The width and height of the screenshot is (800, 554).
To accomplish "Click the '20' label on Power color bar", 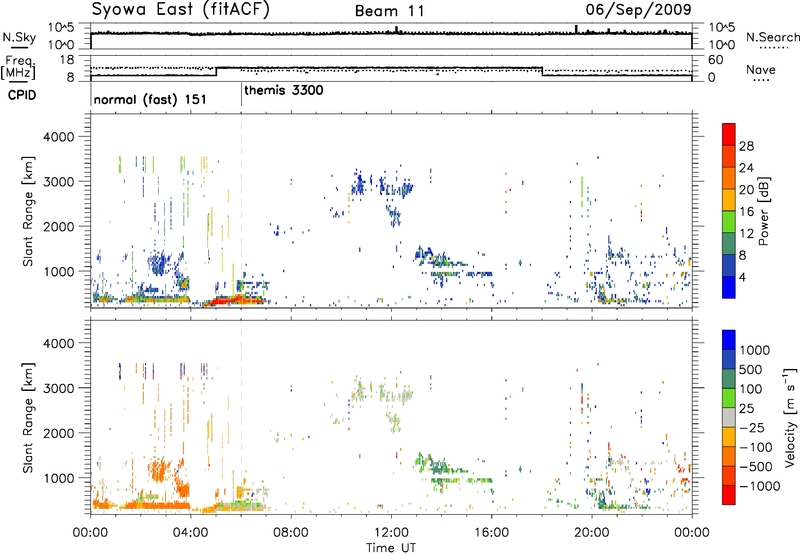I will click(x=746, y=190).
